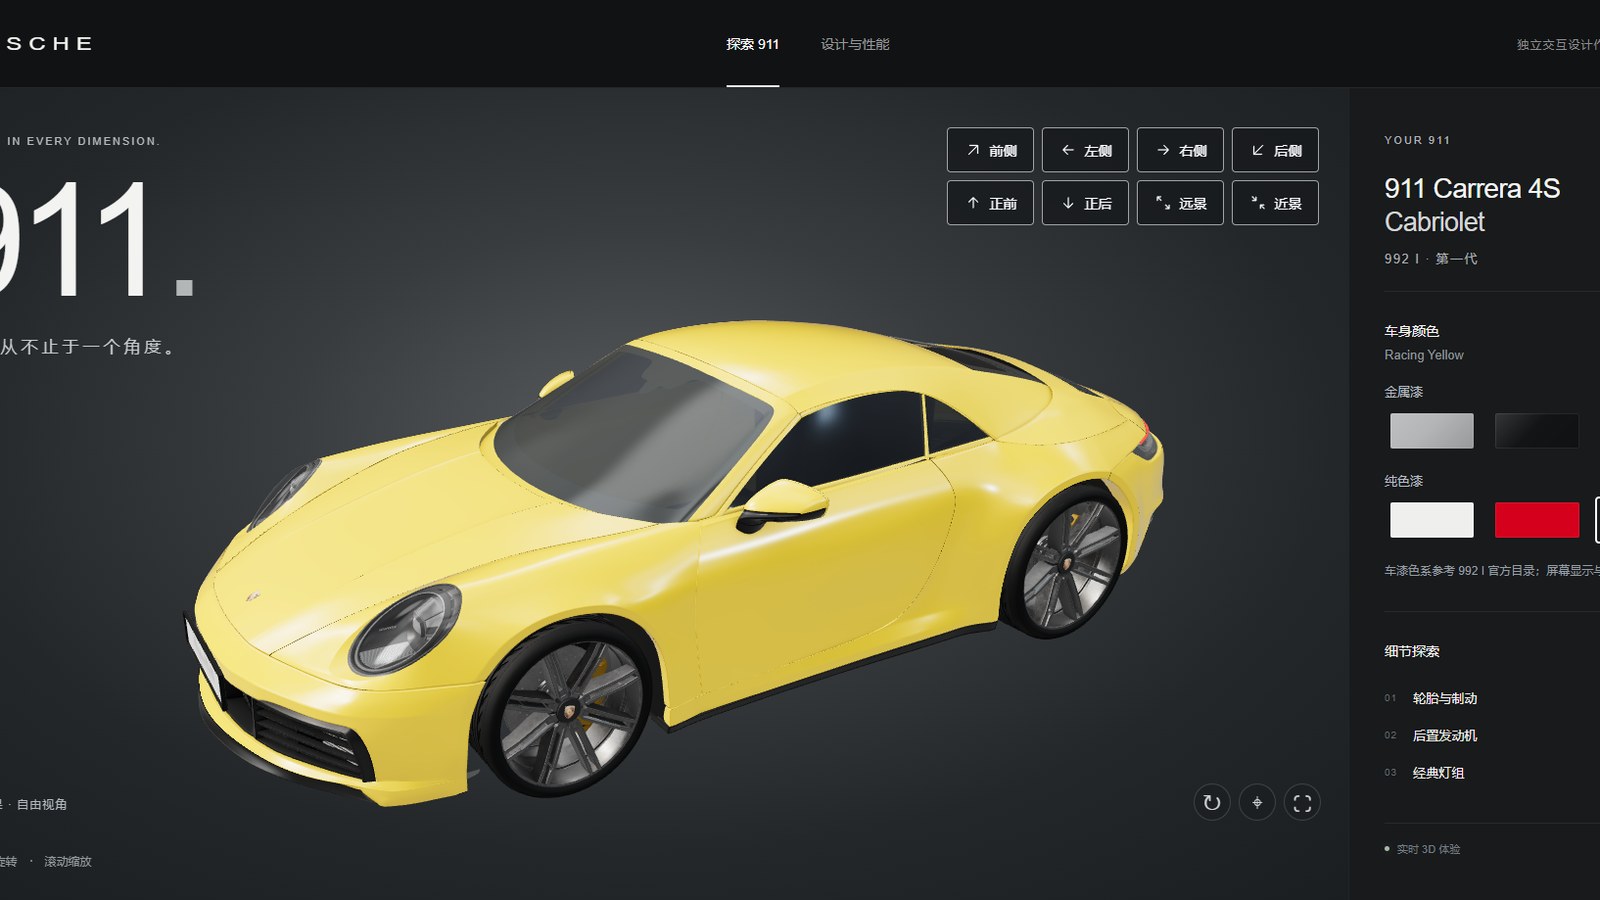Zoom out with the 远景 far view button
The height and width of the screenshot is (900, 1600).
pyautogui.click(x=1180, y=203)
